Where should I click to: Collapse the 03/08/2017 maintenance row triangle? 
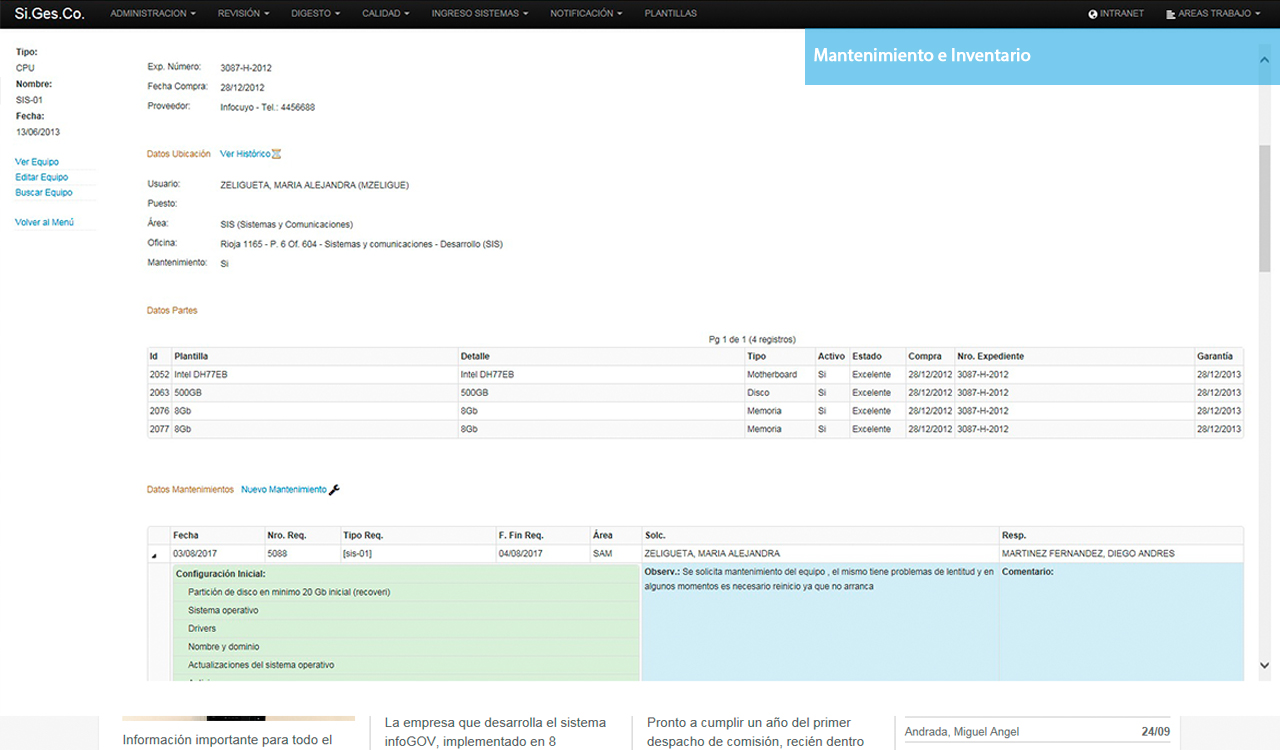coord(154,555)
